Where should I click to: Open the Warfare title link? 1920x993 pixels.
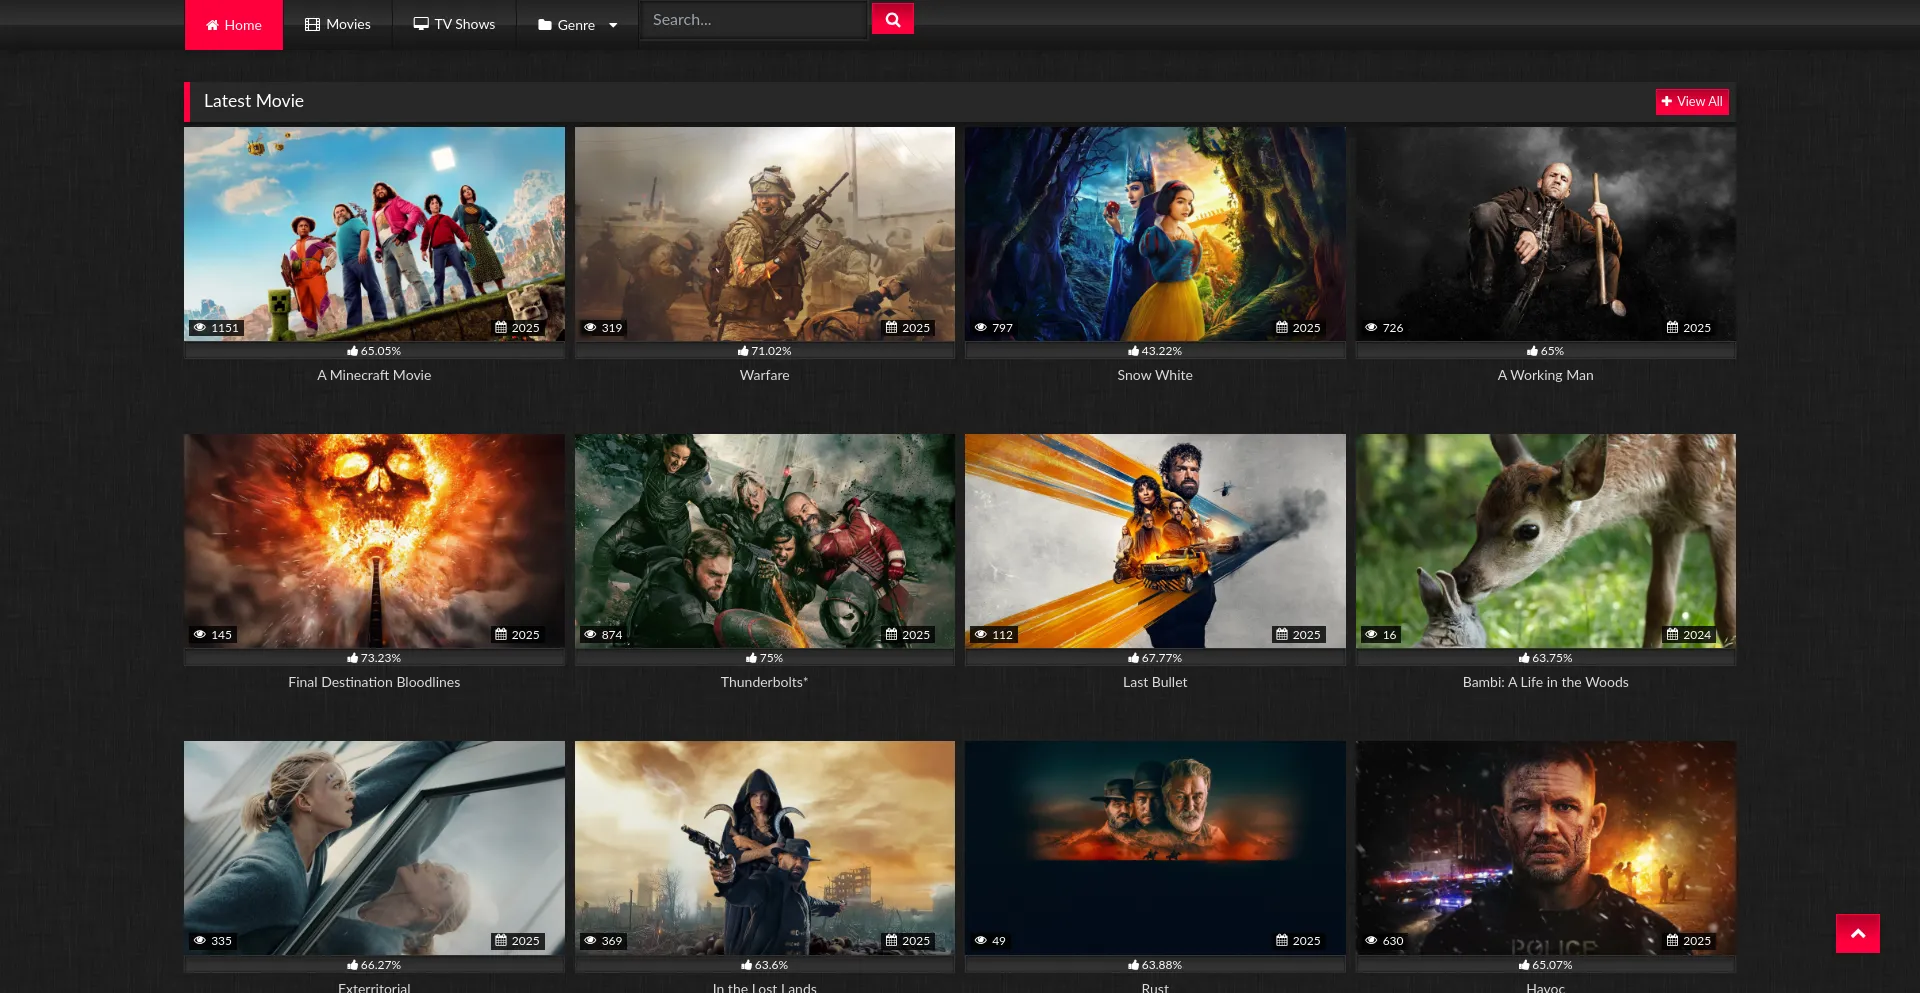764,375
